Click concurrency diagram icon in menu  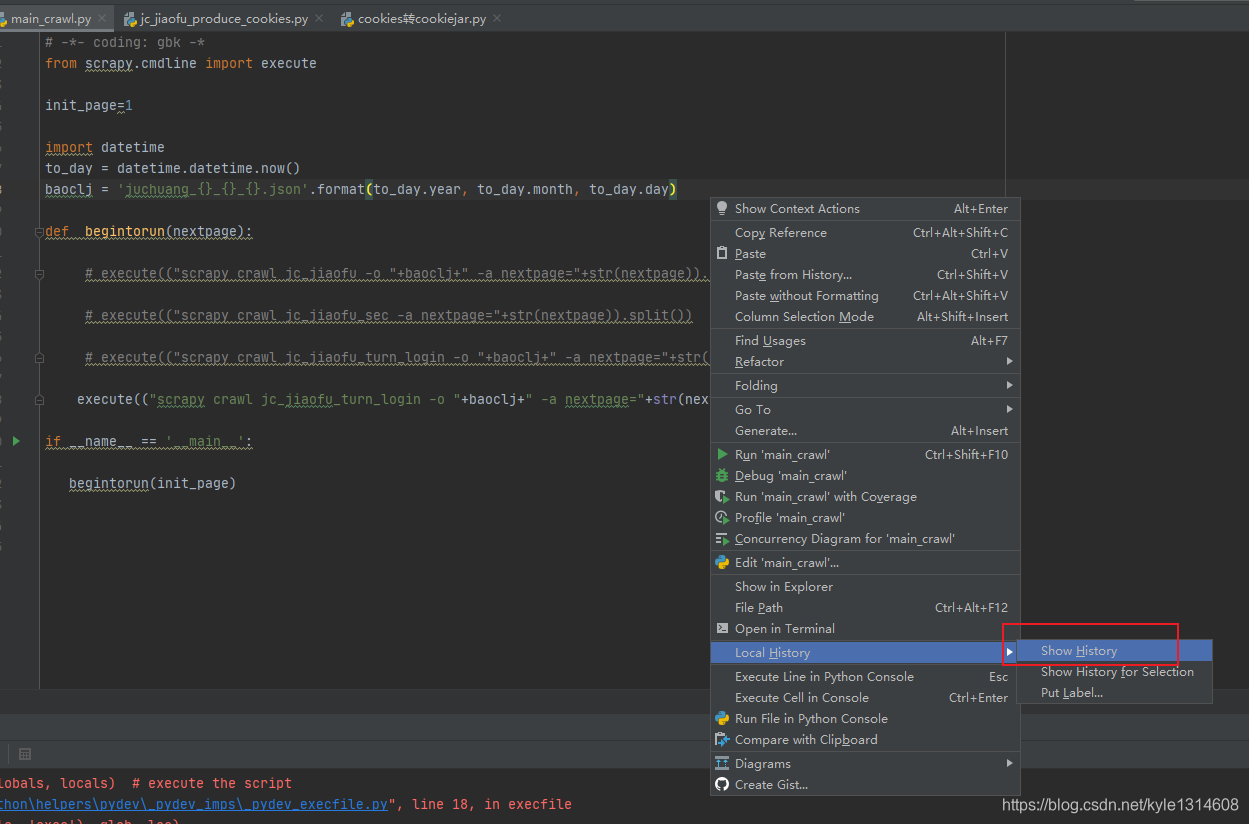tap(722, 539)
